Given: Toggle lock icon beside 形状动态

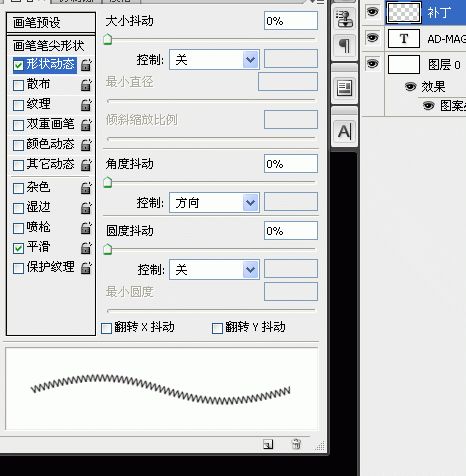Looking at the screenshot, I should click(86, 65).
